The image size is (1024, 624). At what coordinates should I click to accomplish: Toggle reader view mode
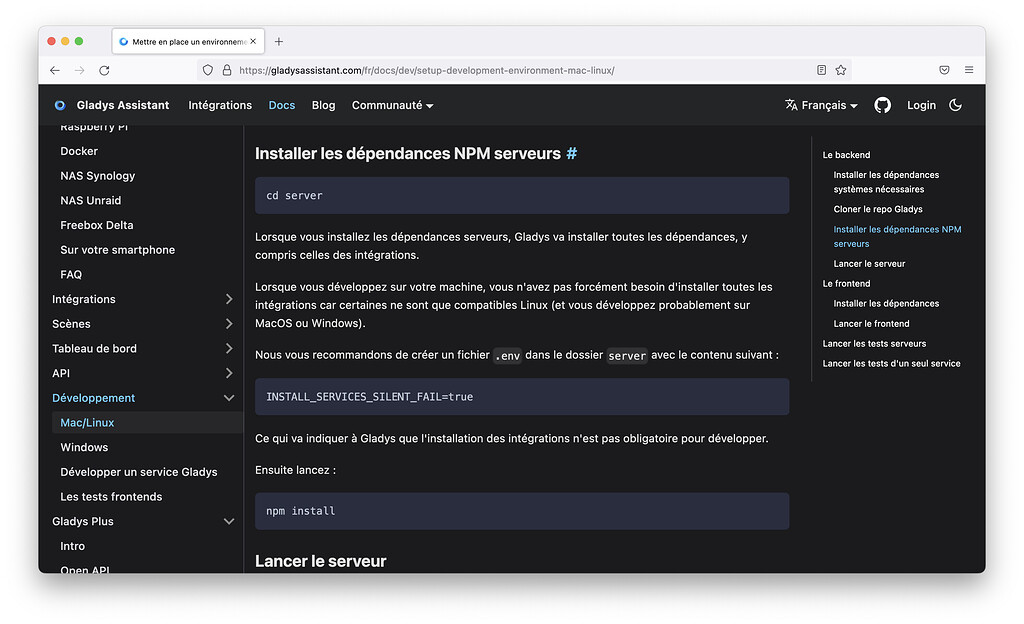click(x=821, y=70)
